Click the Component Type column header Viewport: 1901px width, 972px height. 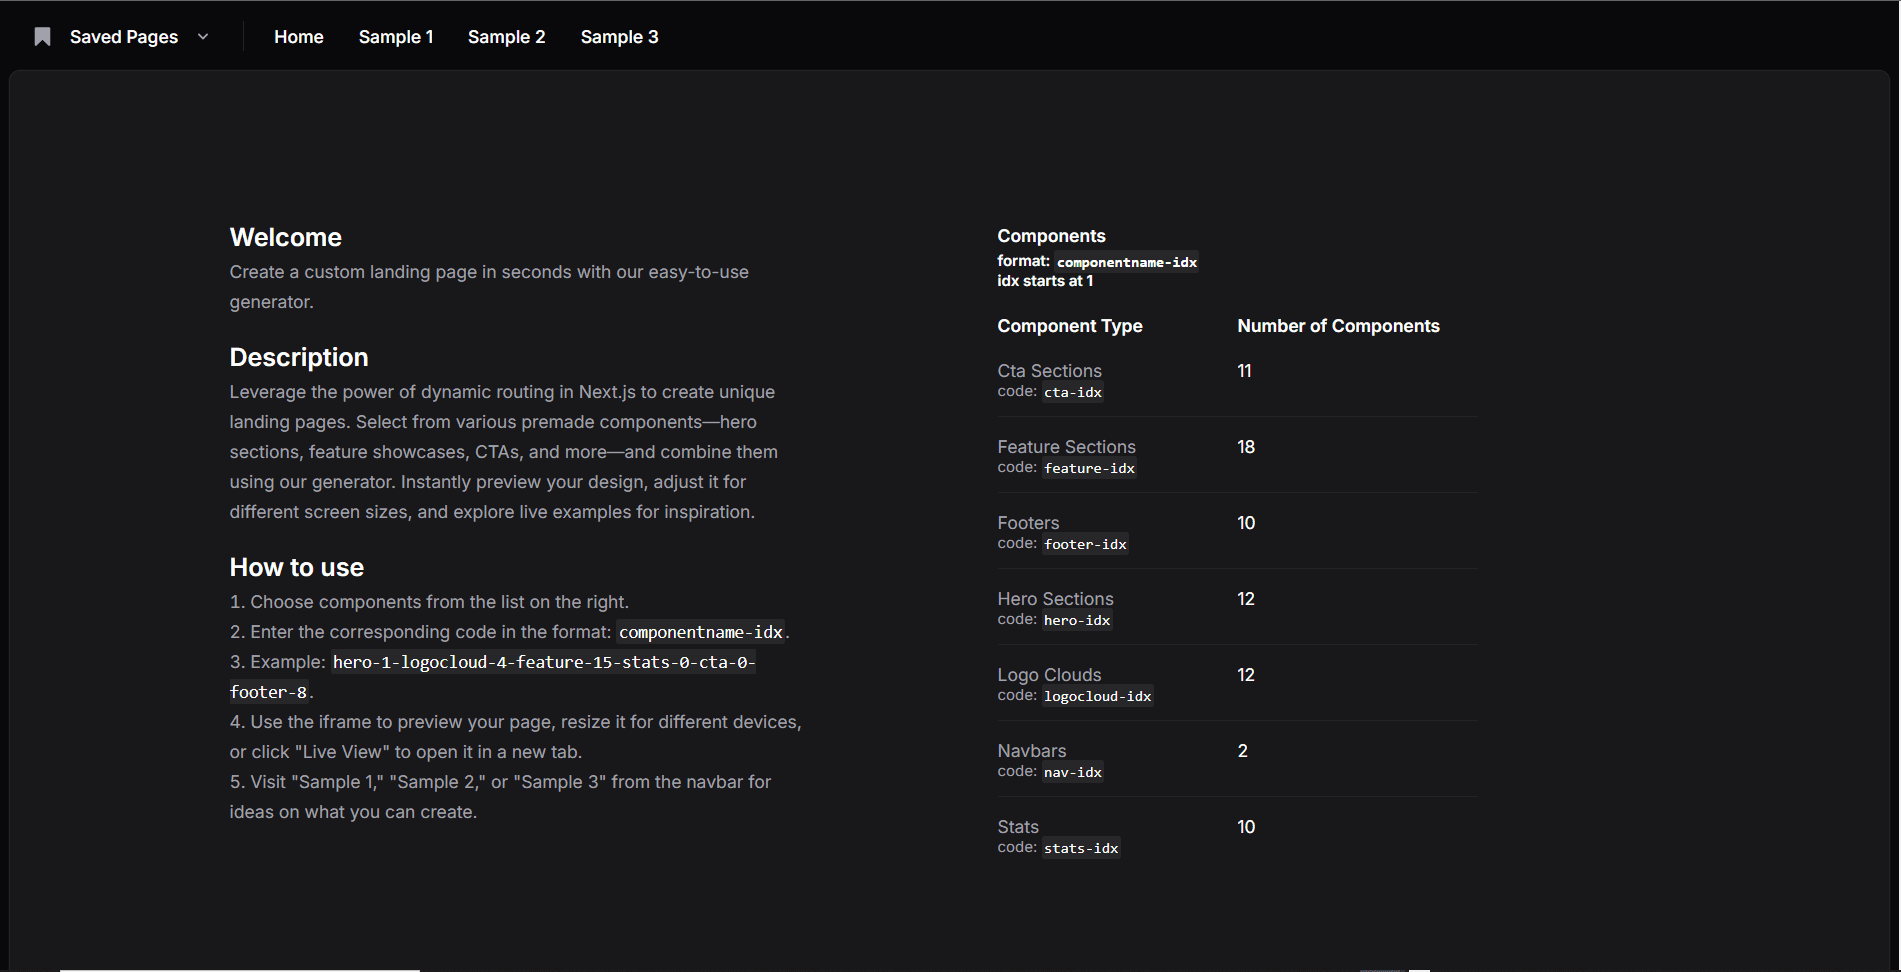(x=1070, y=326)
